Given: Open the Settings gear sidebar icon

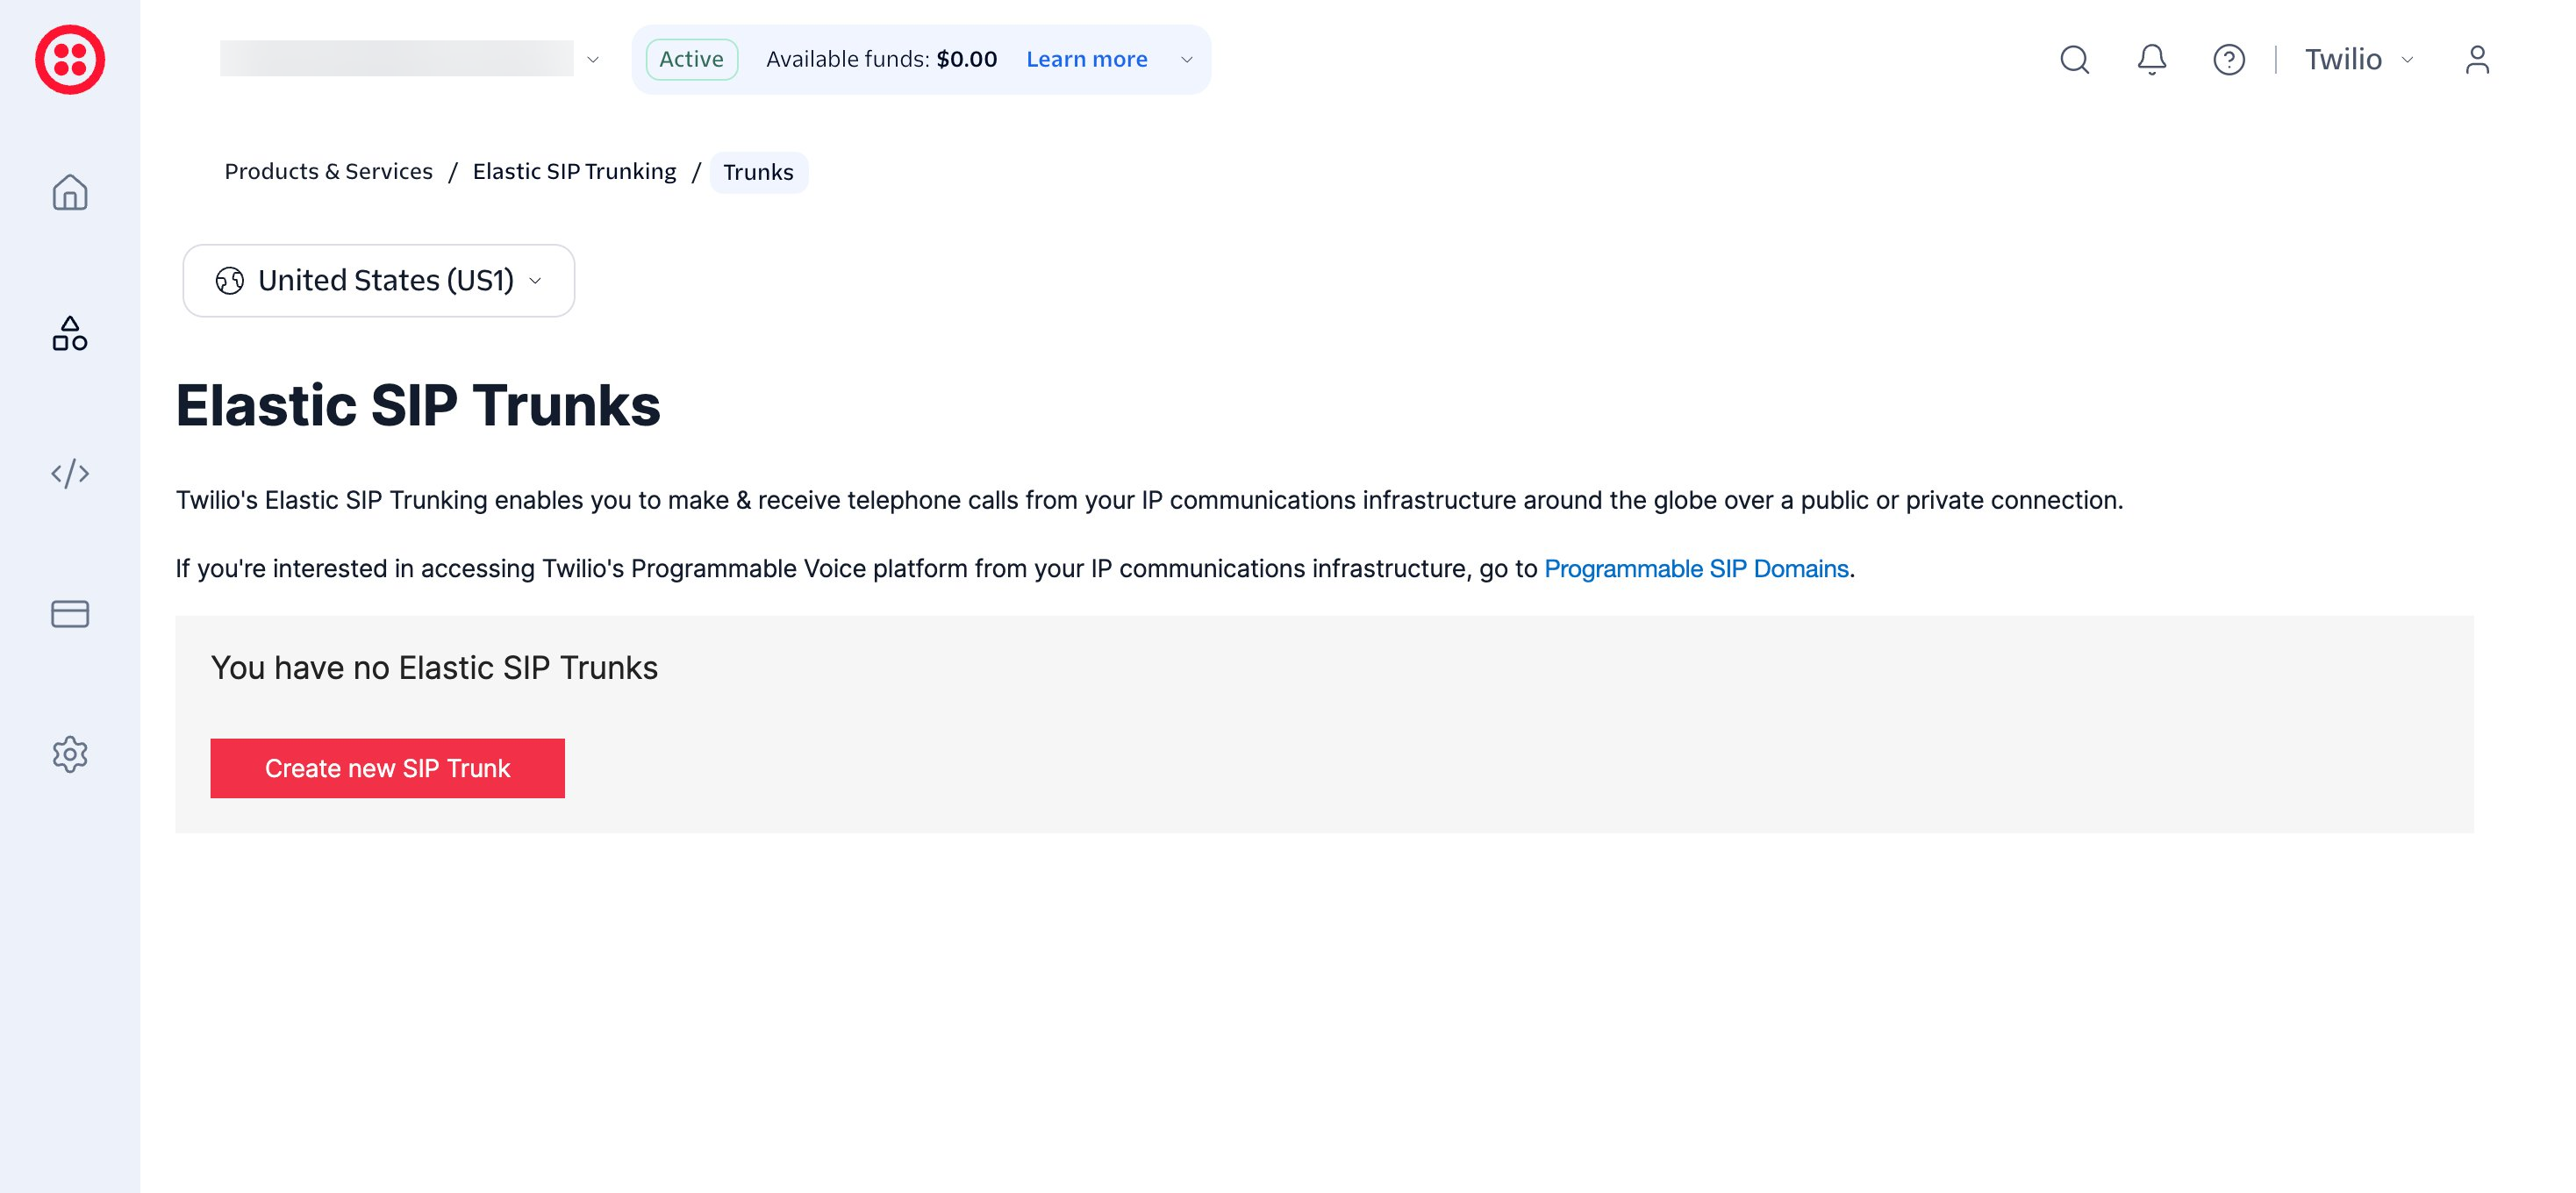Looking at the screenshot, I should 70,754.
